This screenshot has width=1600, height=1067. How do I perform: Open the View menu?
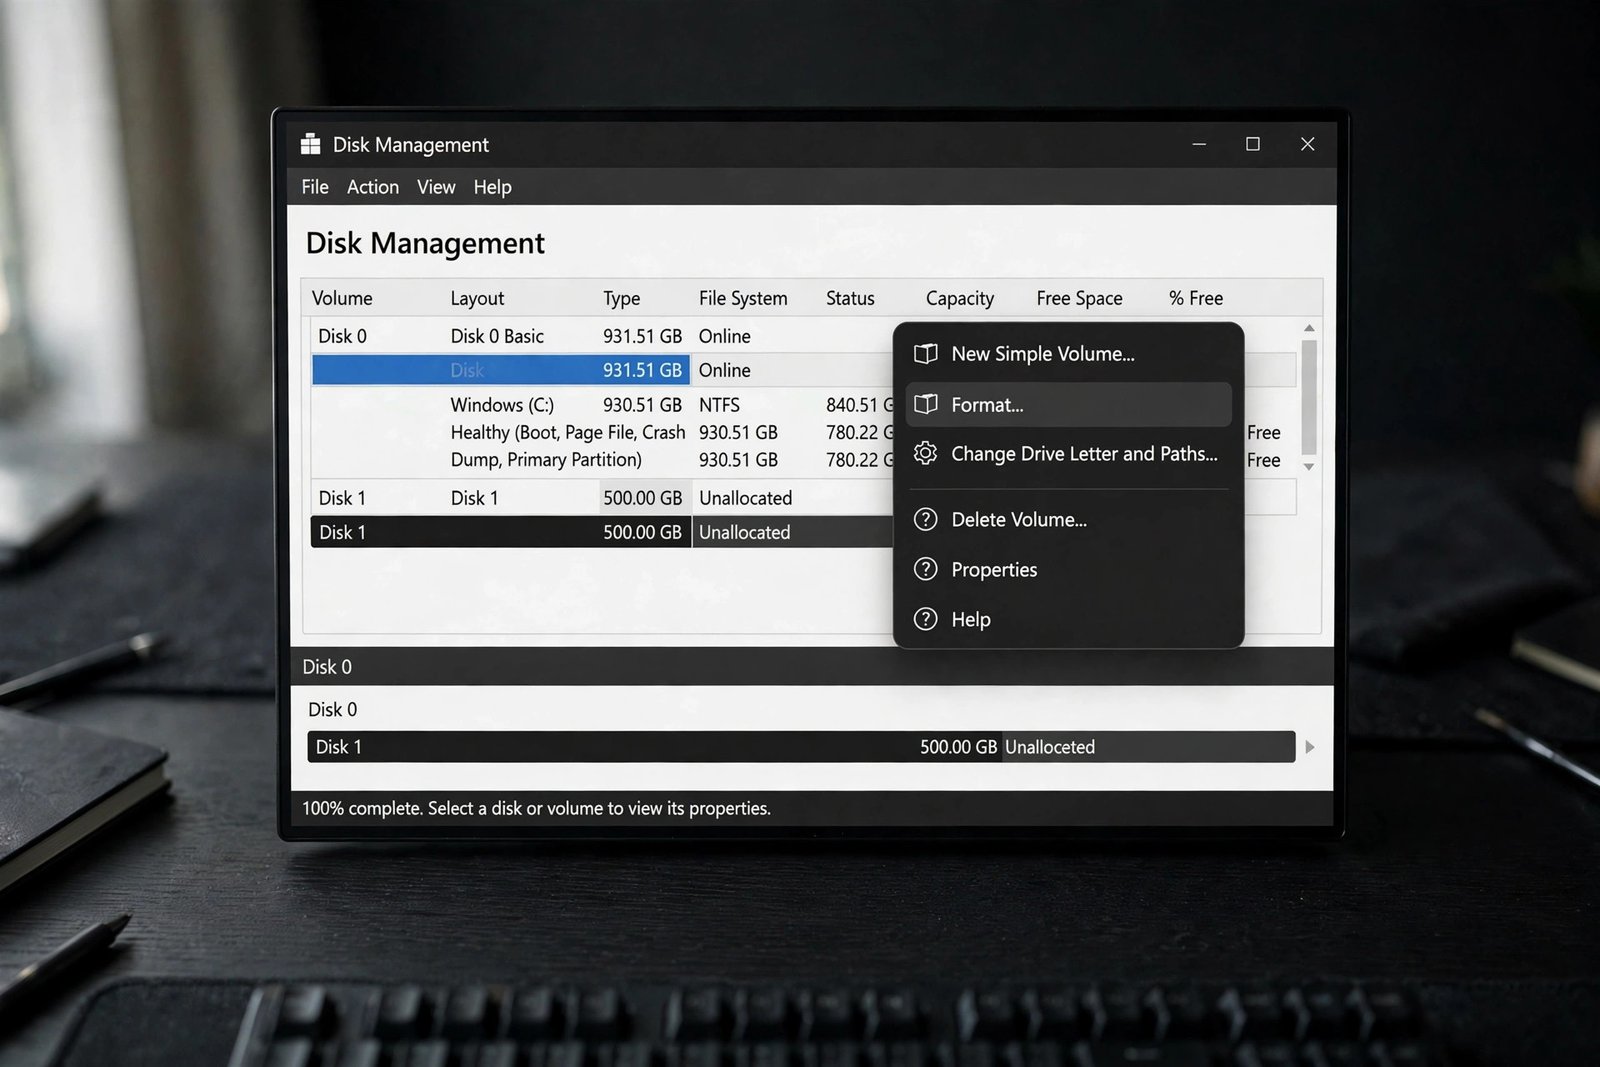tap(436, 187)
